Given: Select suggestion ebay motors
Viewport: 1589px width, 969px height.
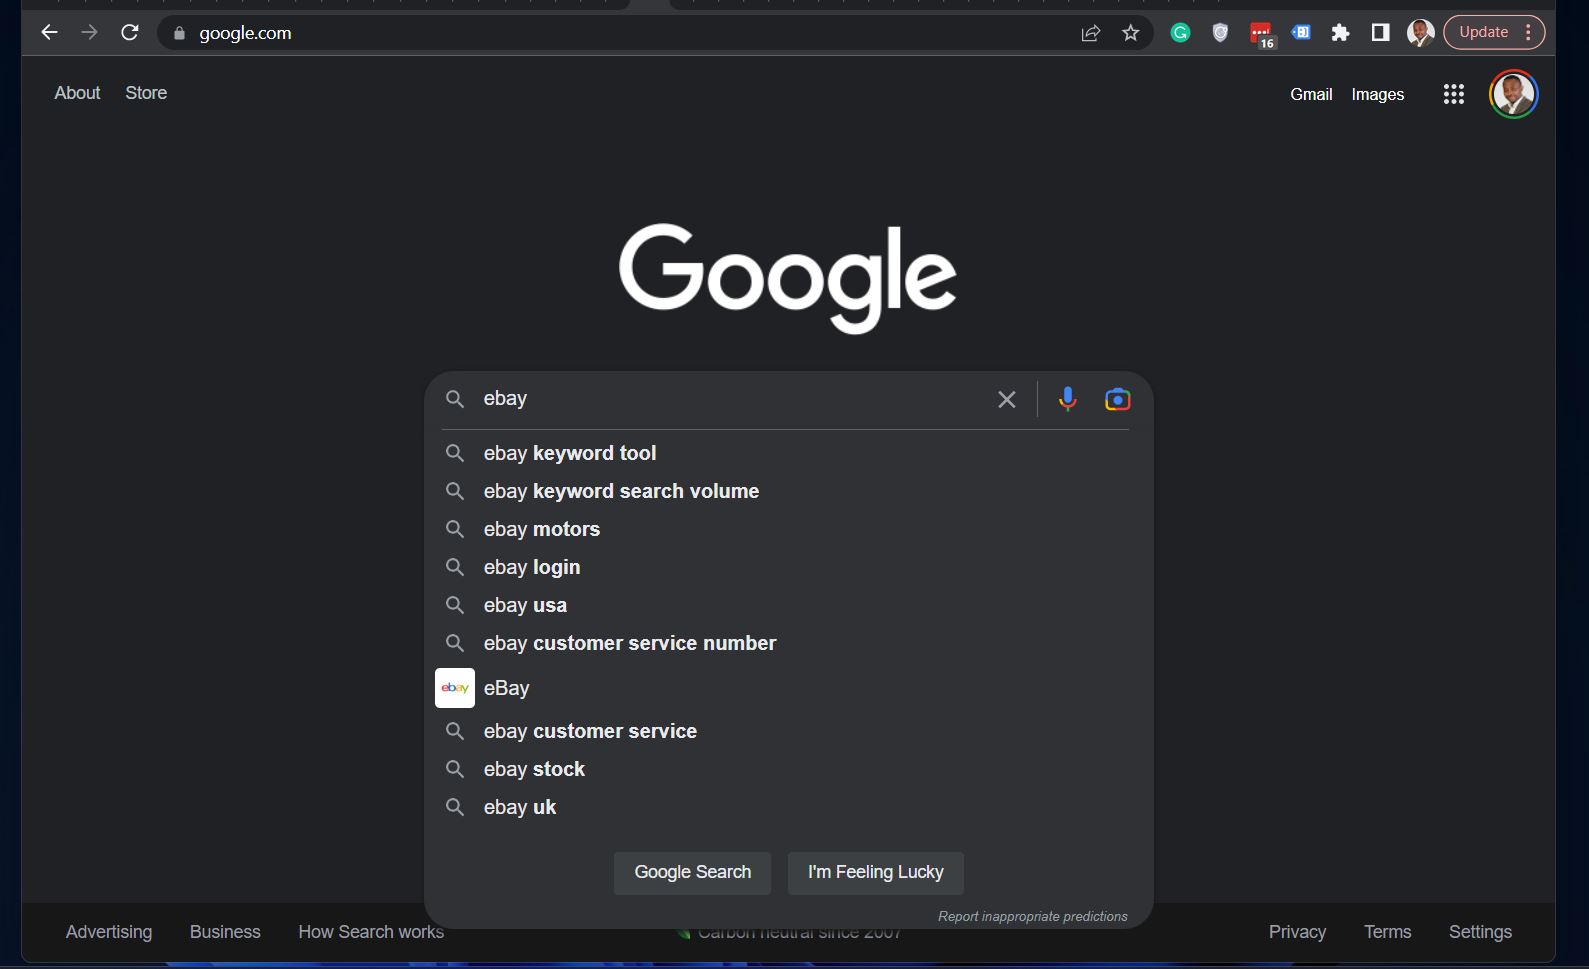Looking at the screenshot, I should tap(787, 529).
